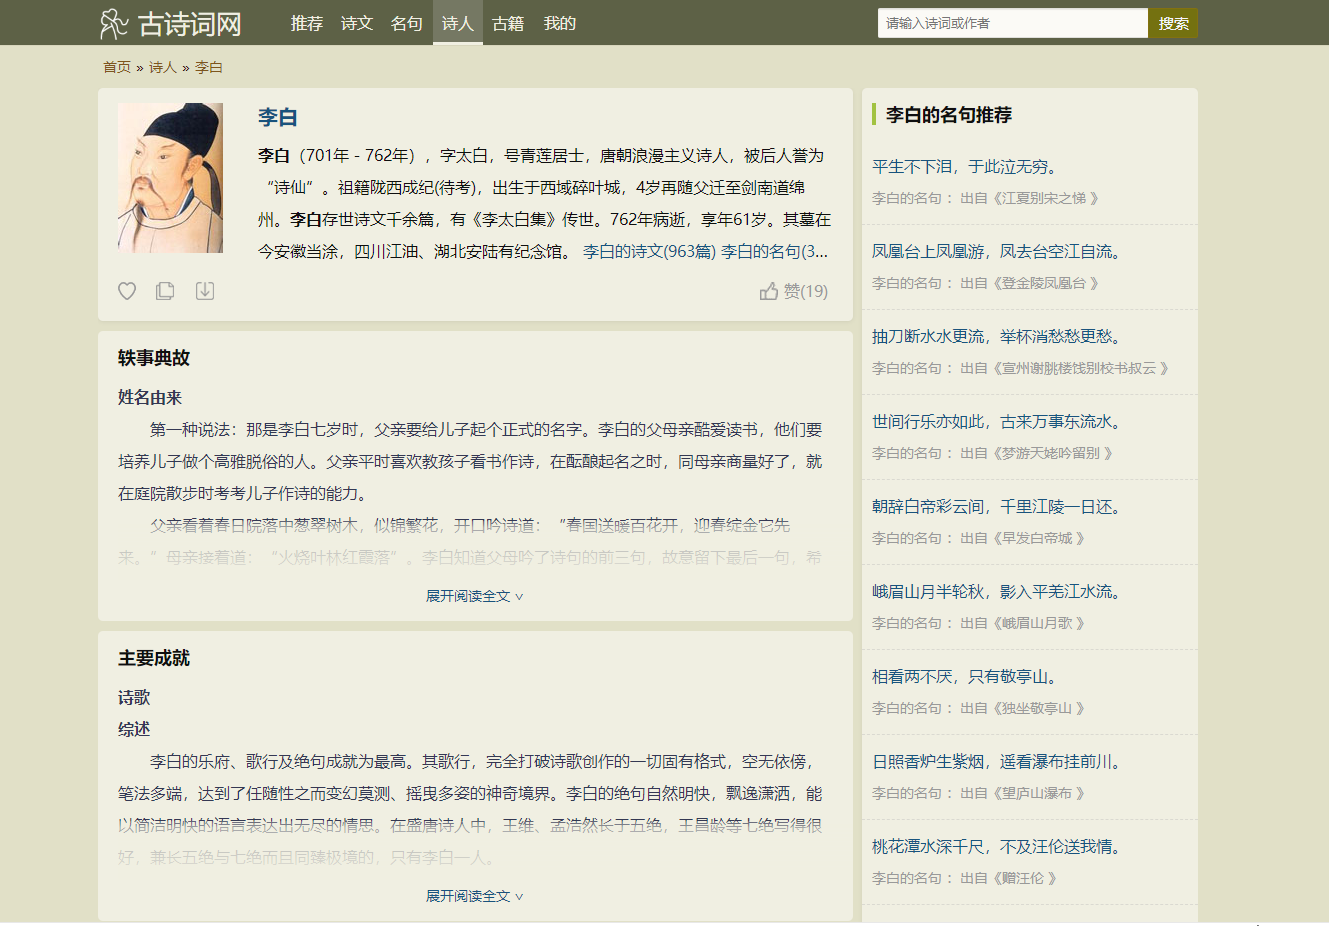Click the 诗人 breadcrumb link
The width and height of the screenshot is (1329, 926).
click(x=163, y=67)
